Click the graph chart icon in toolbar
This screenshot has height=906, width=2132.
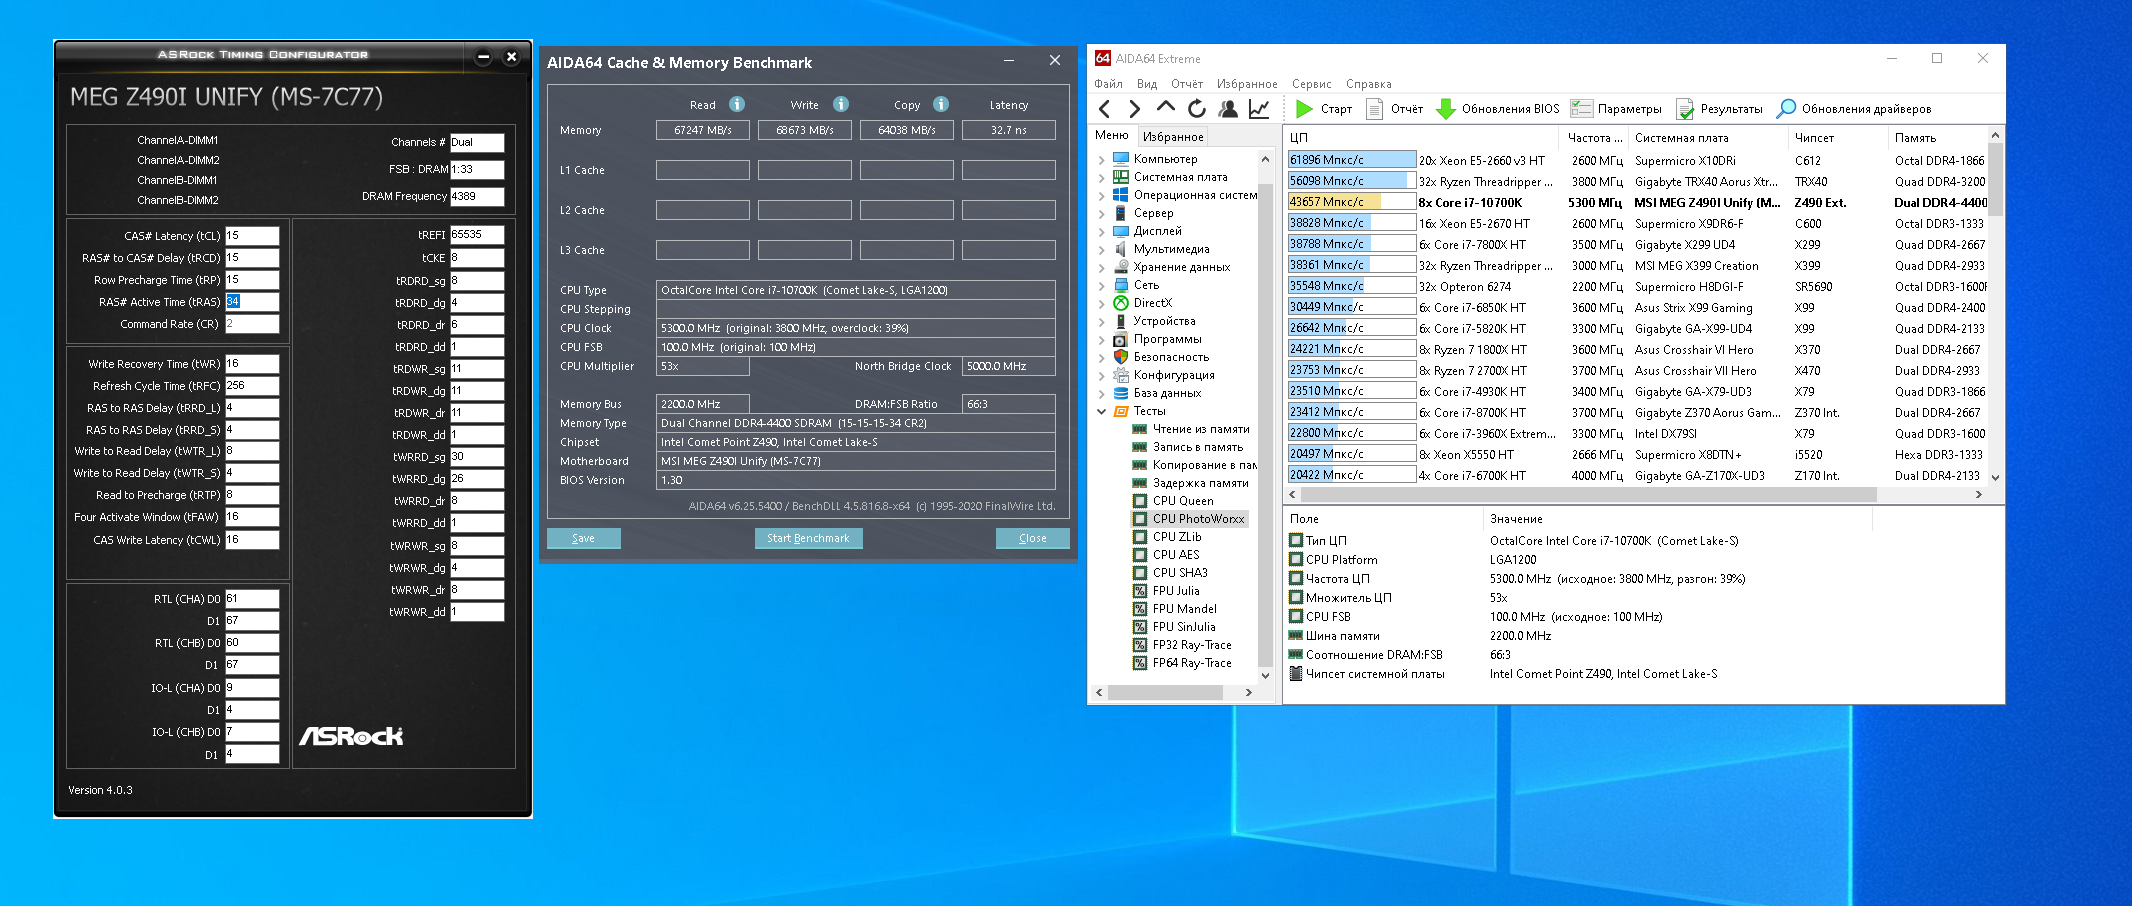click(x=1259, y=109)
